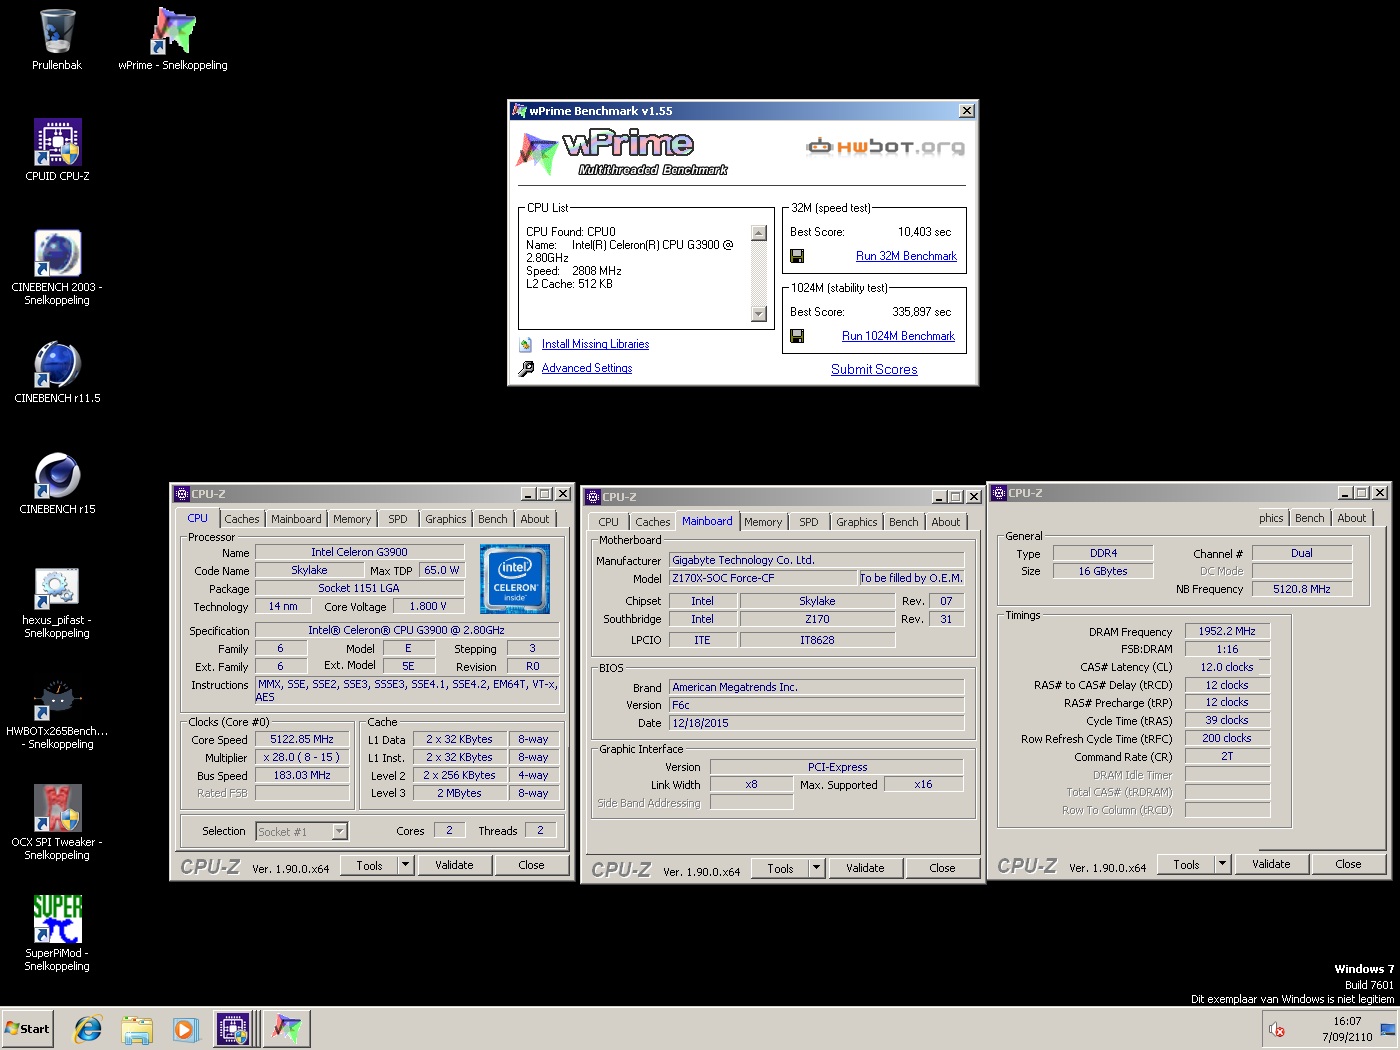This screenshot has width=1400, height=1050.
Task: Expand the Tools arrow in the CPU tab window
Action: click(x=405, y=865)
